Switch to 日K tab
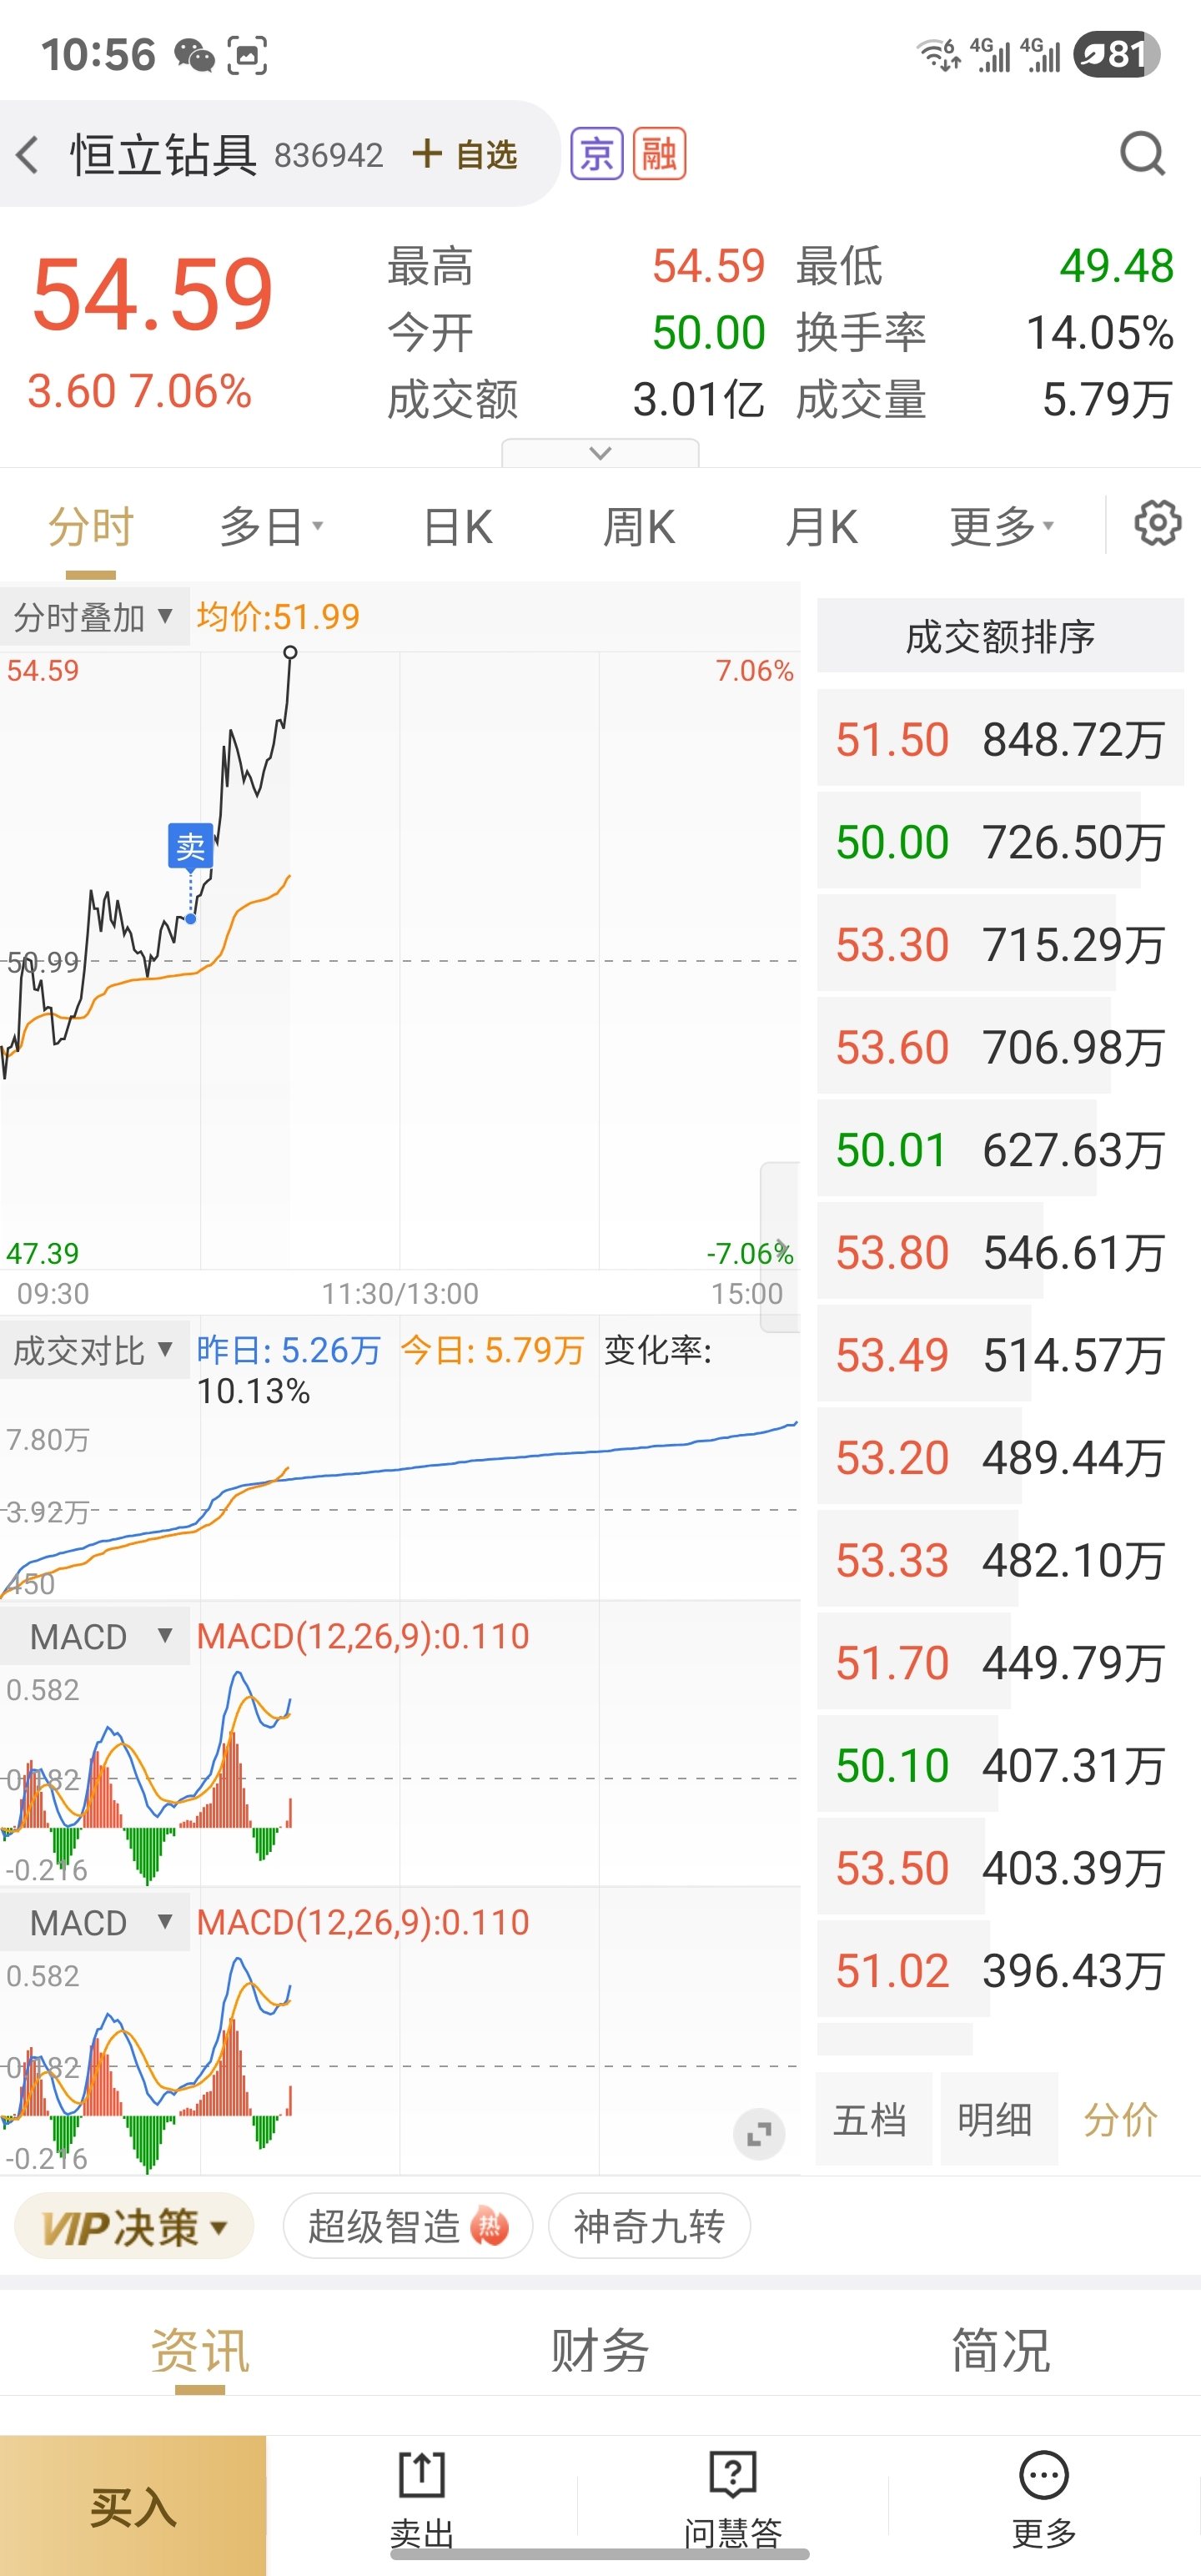Screen dimensions: 1201x2576 [458, 526]
